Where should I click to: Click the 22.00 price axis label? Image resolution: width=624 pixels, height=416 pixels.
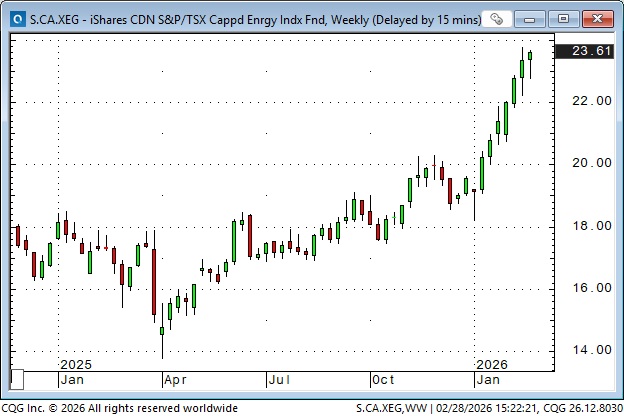coord(589,101)
